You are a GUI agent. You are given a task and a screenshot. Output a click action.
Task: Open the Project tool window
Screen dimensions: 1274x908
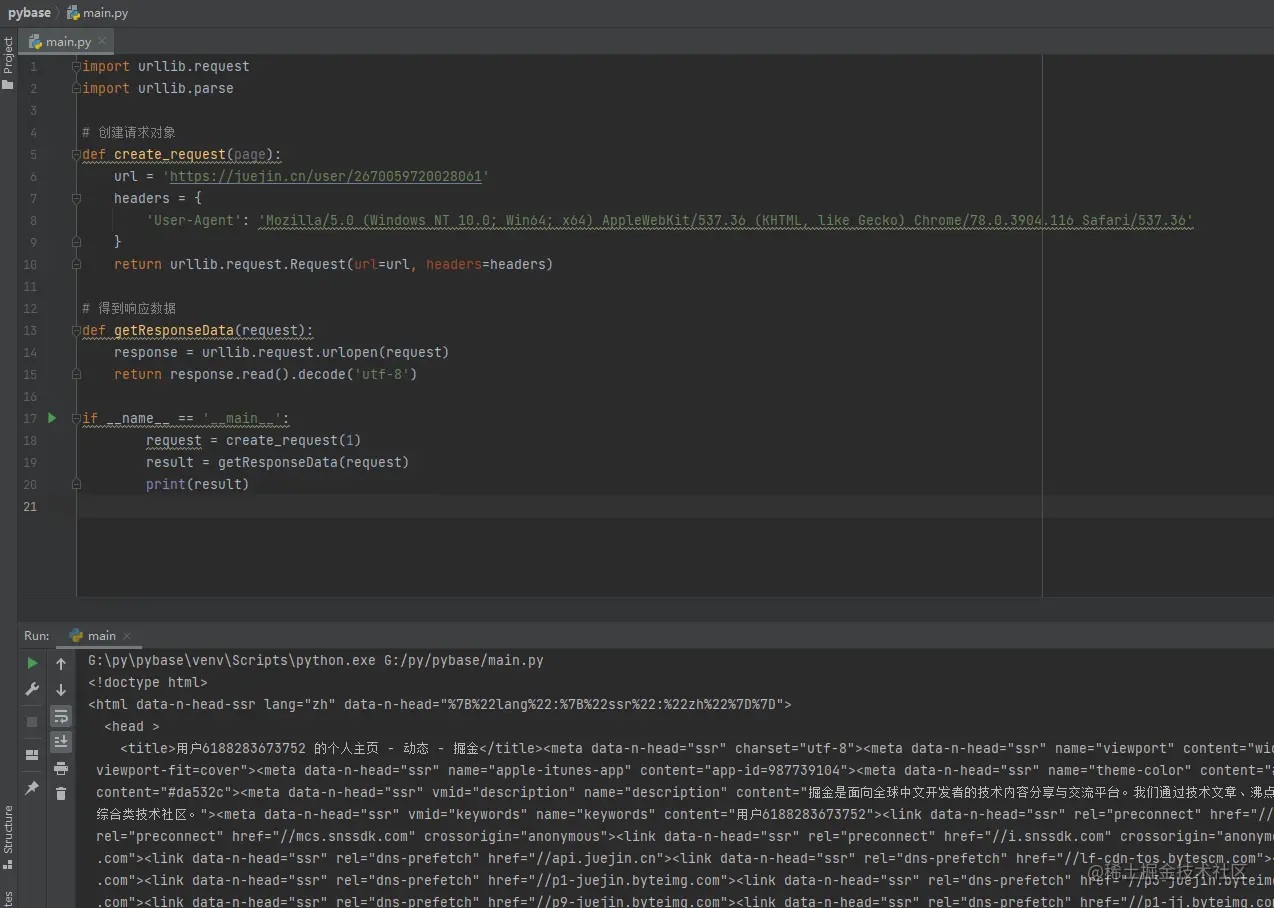pos(8,62)
